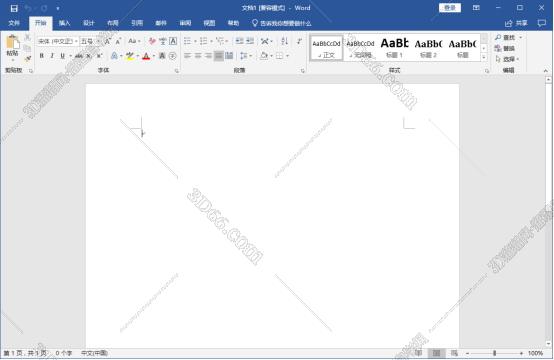The image size is (554, 360).
Task: Expand the Styles gallery list
Action: [484, 57]
